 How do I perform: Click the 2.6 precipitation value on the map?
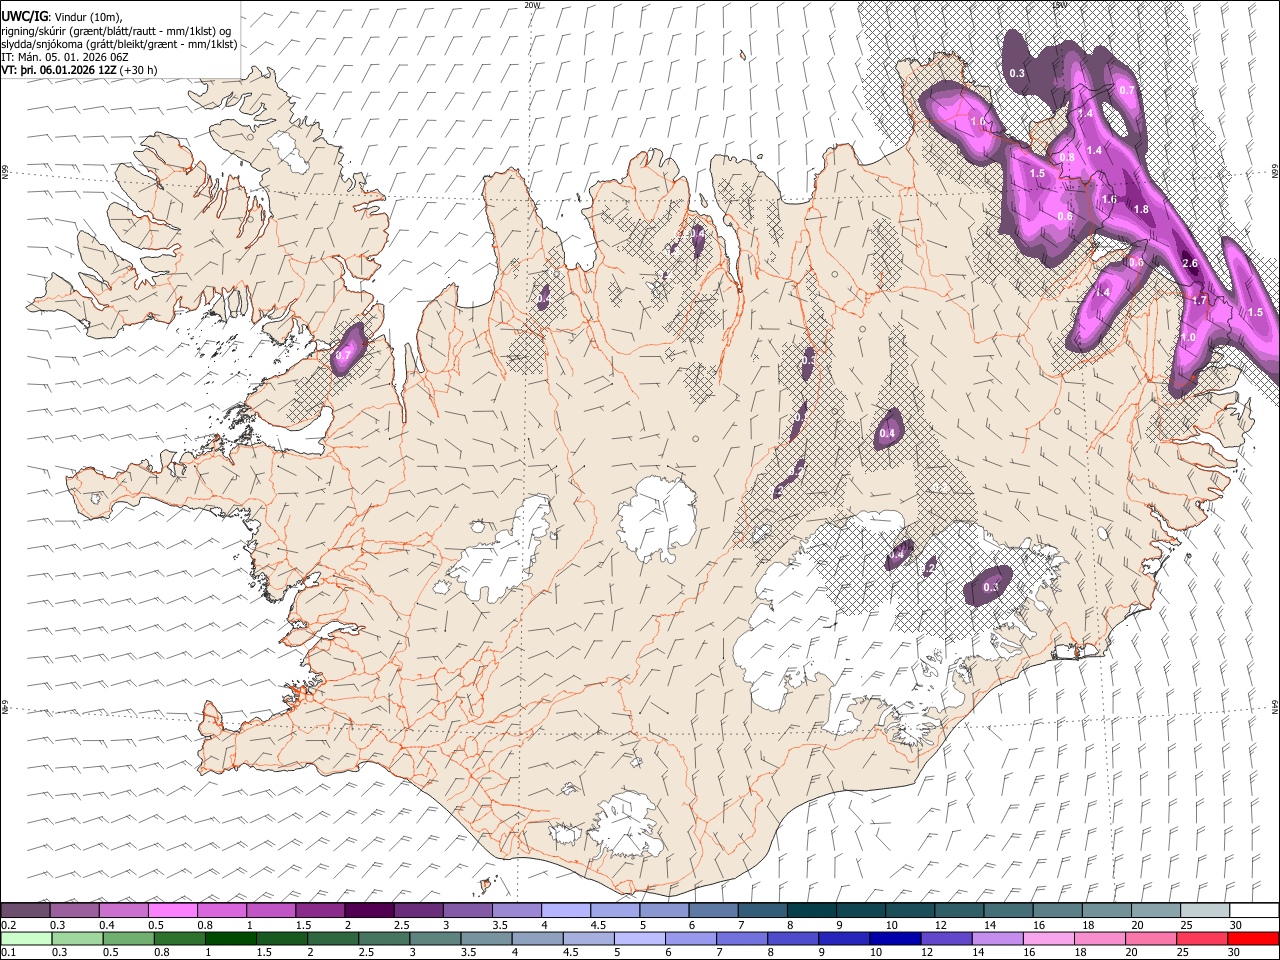[x=1190, y=264]
